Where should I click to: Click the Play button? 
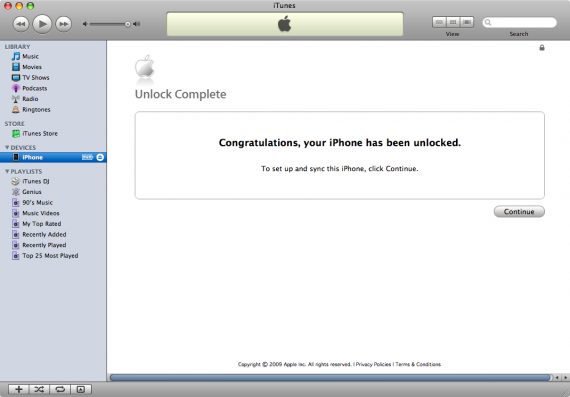click(x=42, y=24)
